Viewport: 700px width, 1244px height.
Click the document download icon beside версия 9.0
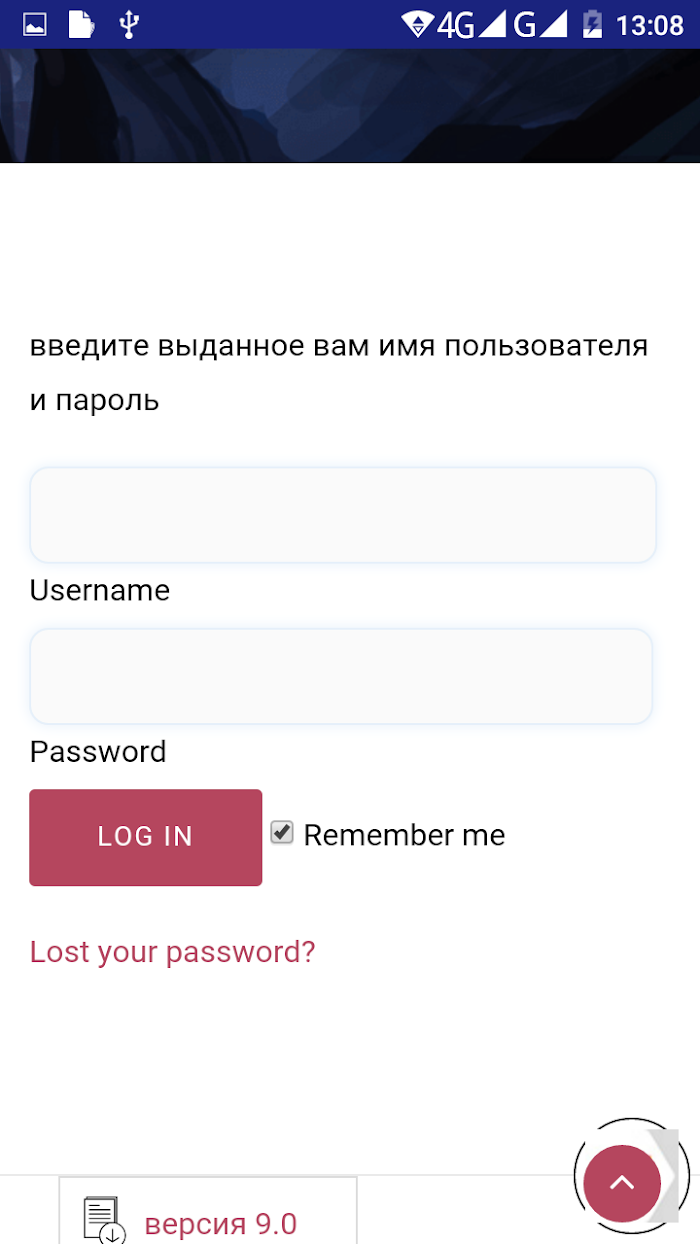(104, 1220)
